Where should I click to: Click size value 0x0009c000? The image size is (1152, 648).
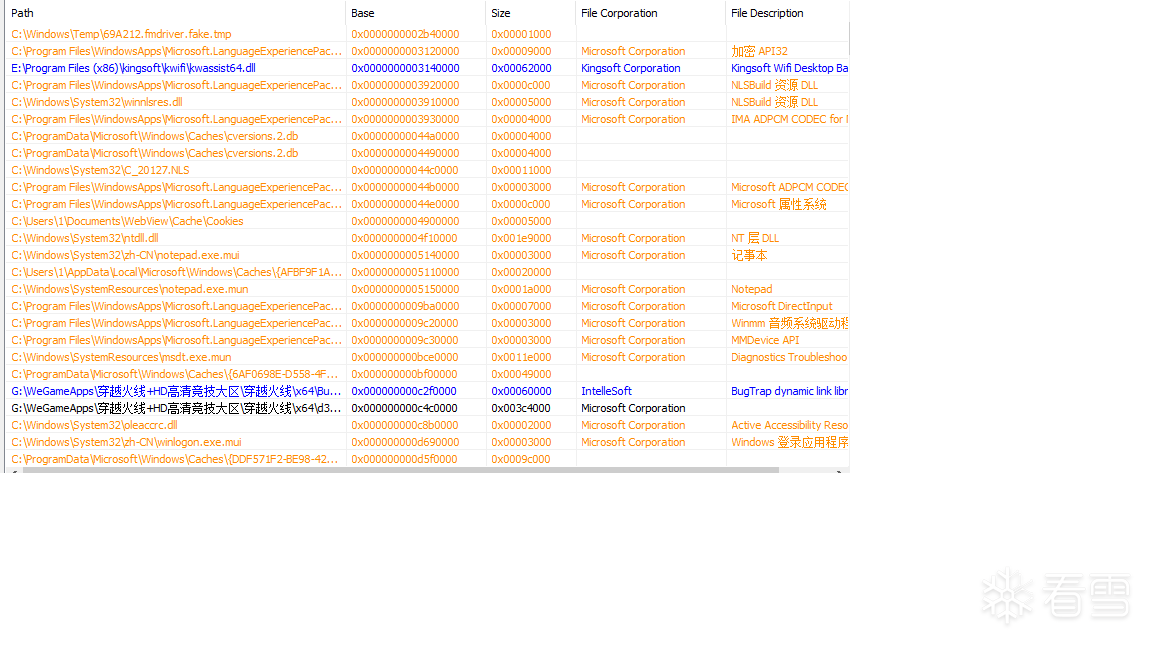click(x=521, y=459)
